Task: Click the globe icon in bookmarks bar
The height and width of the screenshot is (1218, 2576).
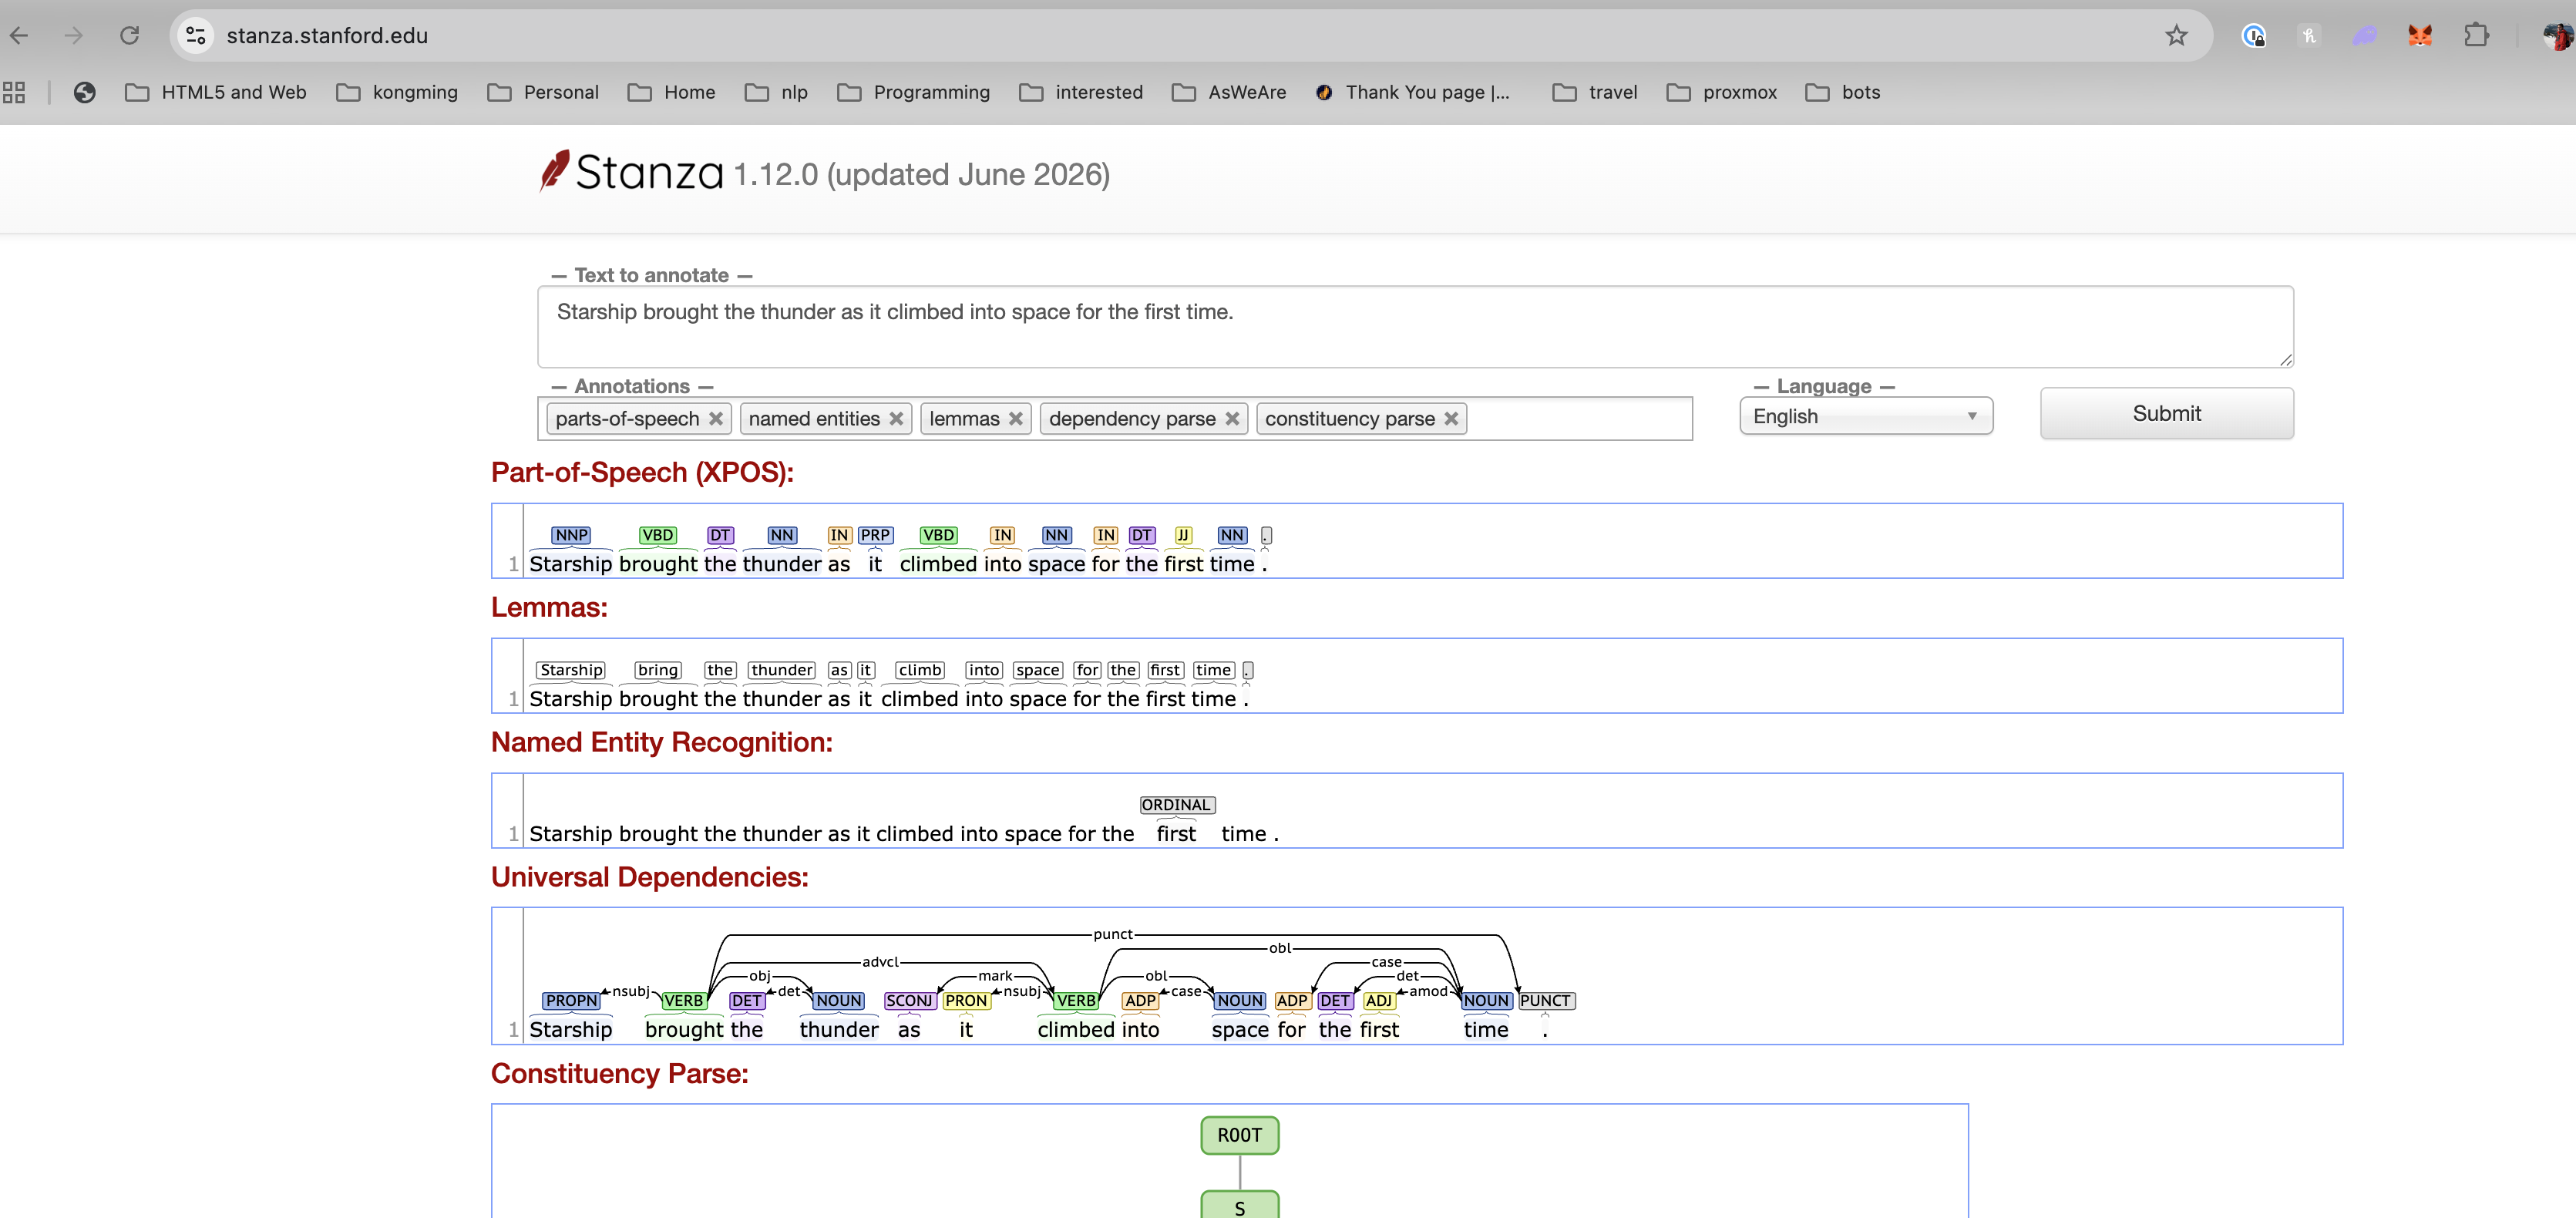Action: 85,92
